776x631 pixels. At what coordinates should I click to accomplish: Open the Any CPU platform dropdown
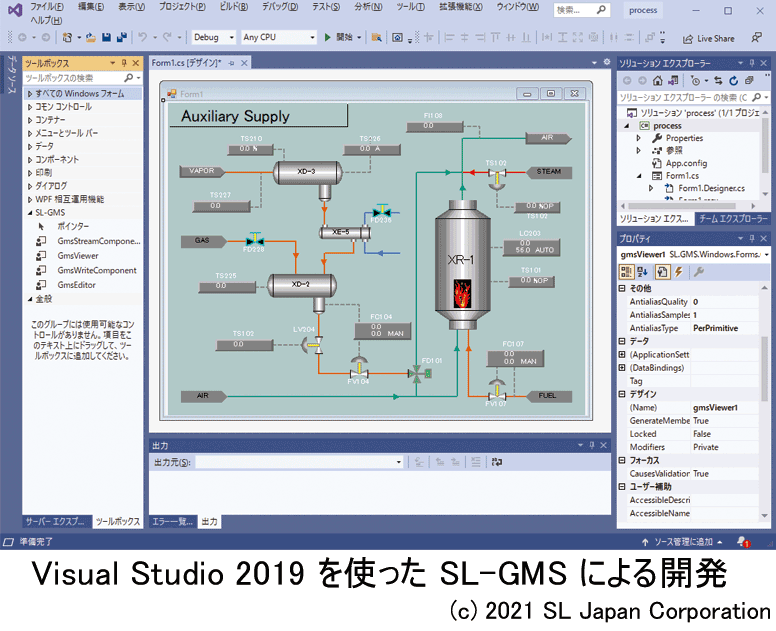[x=278, y=38]
